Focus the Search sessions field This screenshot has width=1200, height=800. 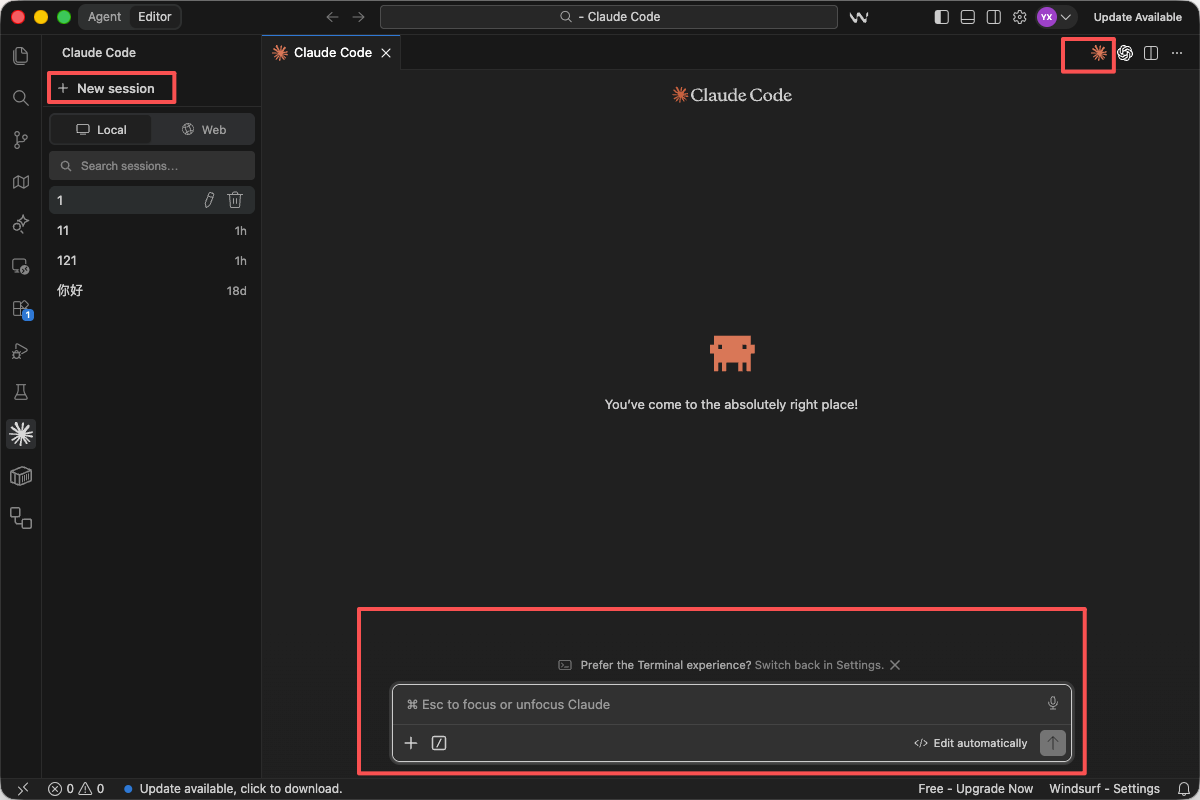pos(152,166)
